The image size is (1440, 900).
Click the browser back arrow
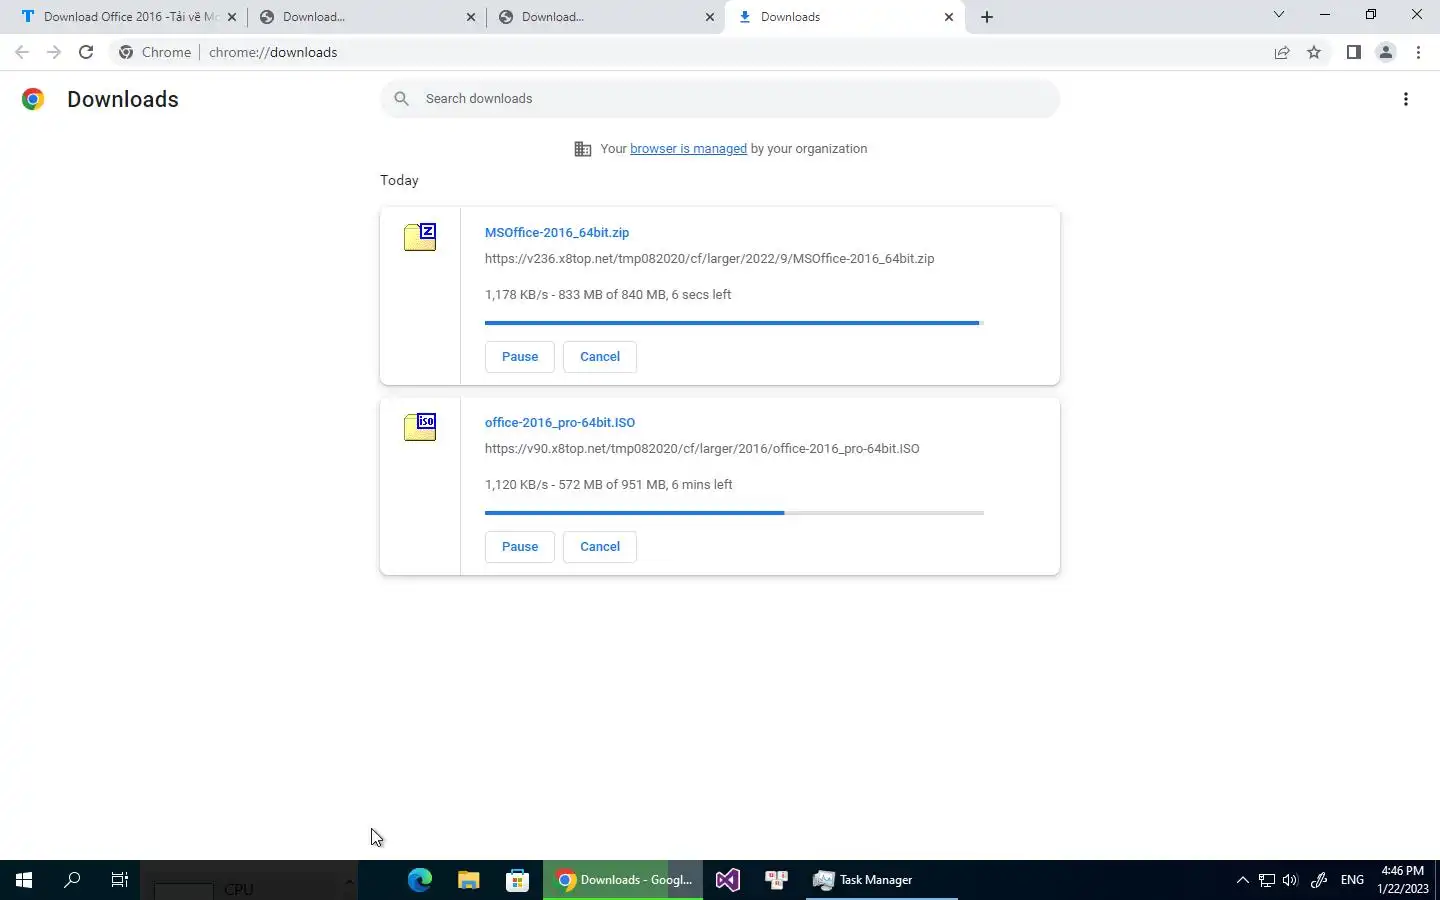pyautogui.click(x=22, y=52)
